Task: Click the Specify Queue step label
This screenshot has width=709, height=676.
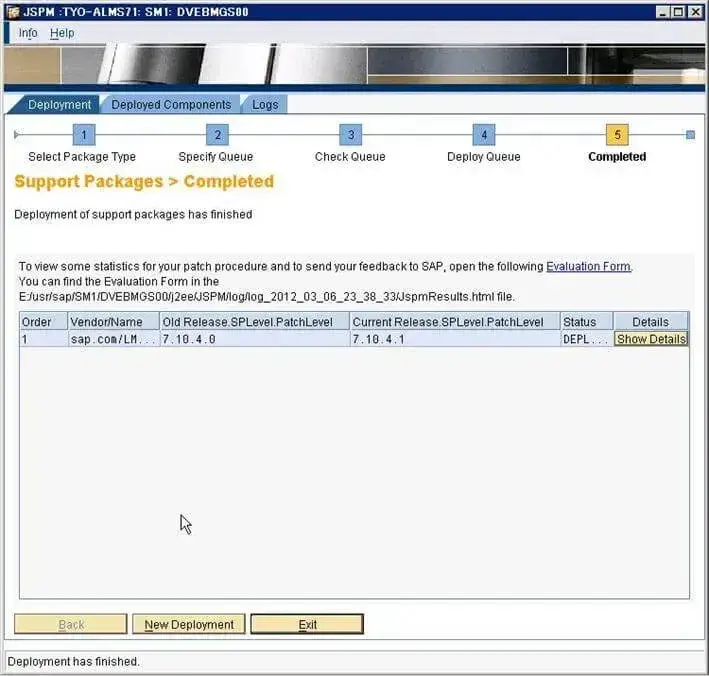Action: (216, 157)
